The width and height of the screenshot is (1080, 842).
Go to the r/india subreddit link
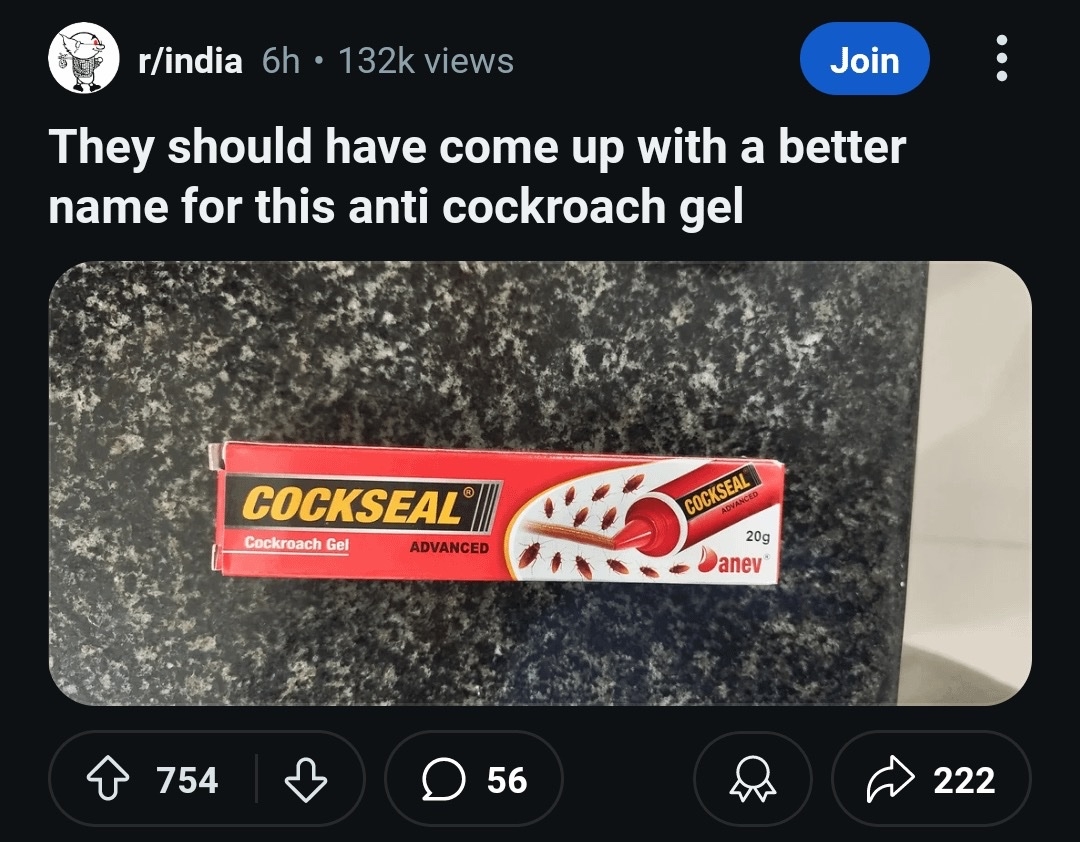click(x=190, y=61)
